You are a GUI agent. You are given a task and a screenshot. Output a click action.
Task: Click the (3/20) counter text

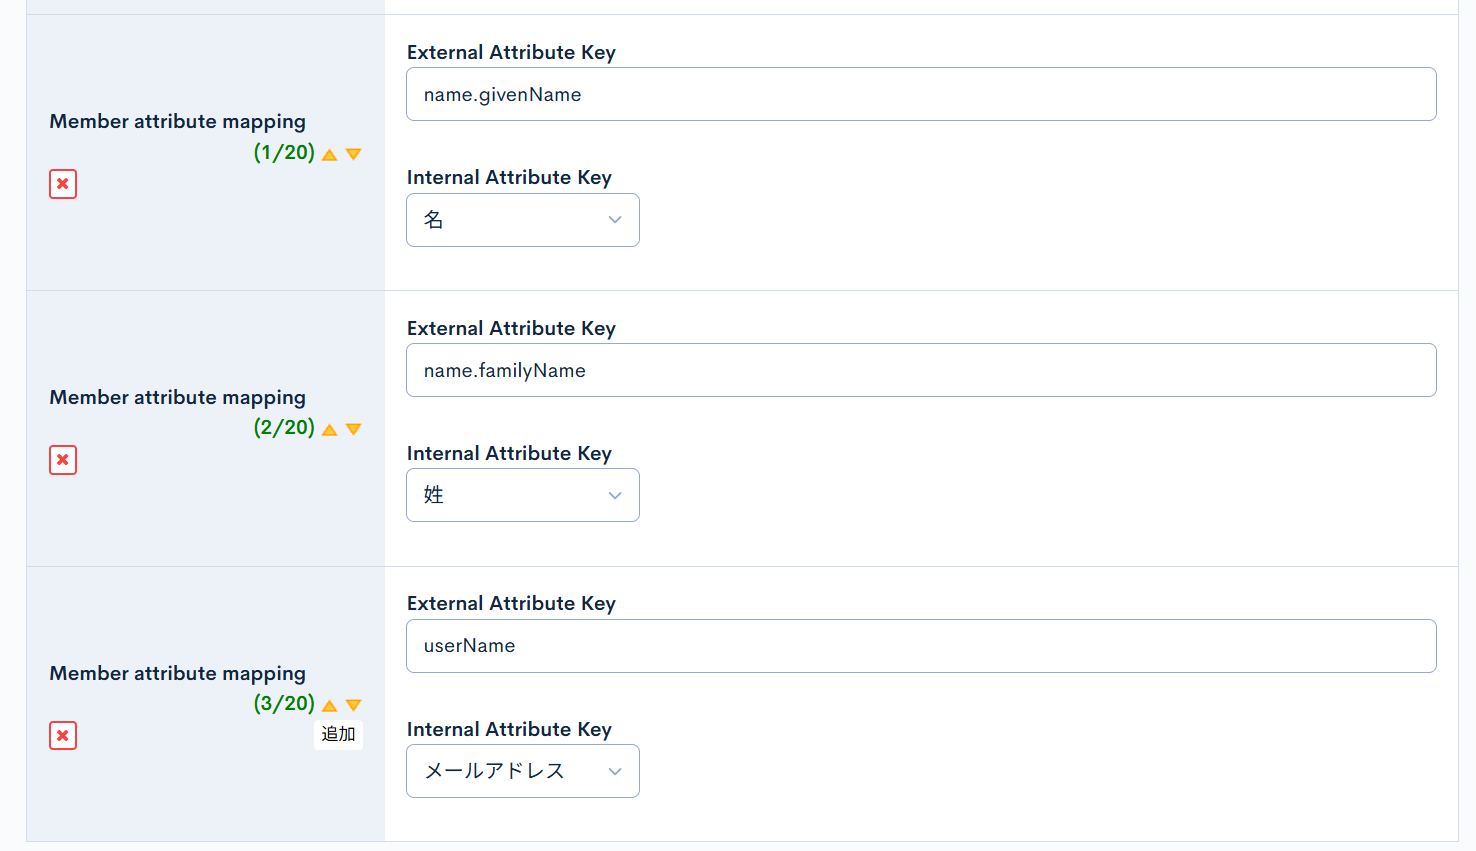click(x=284, y=704)
